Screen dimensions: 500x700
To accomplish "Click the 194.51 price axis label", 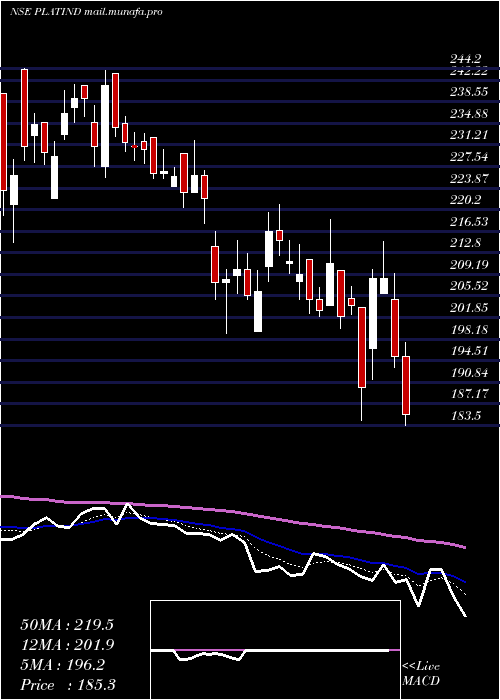I will tap(468, 350).
